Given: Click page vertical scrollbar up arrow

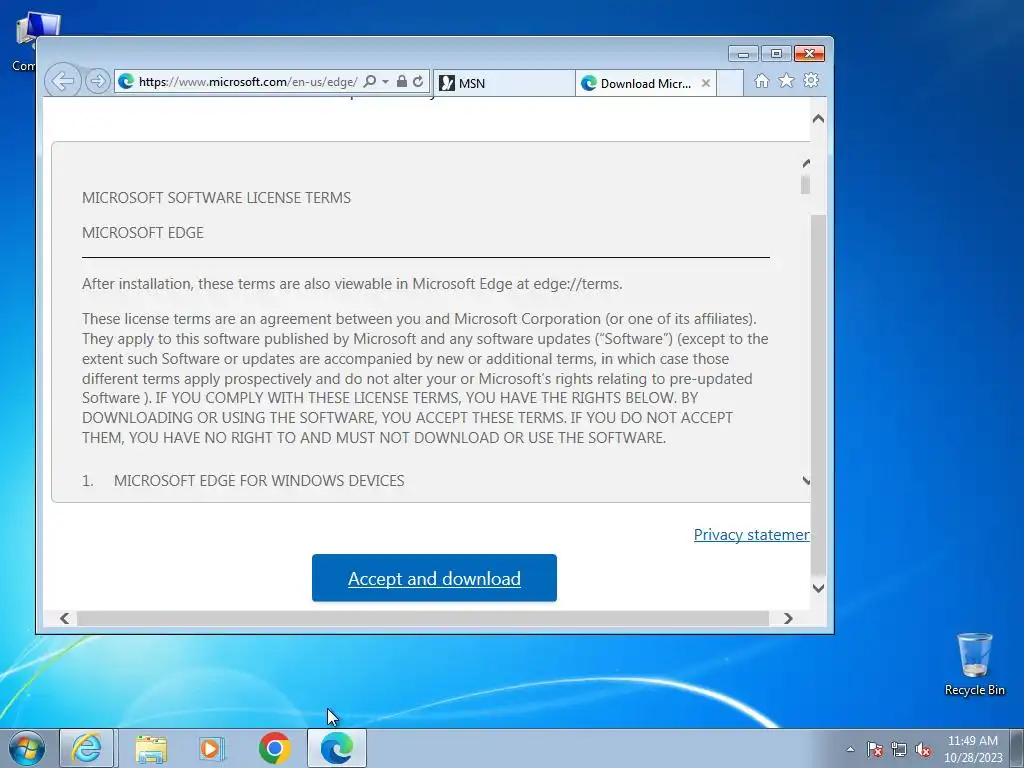Looking at the screenshot, I should [818, 119].
